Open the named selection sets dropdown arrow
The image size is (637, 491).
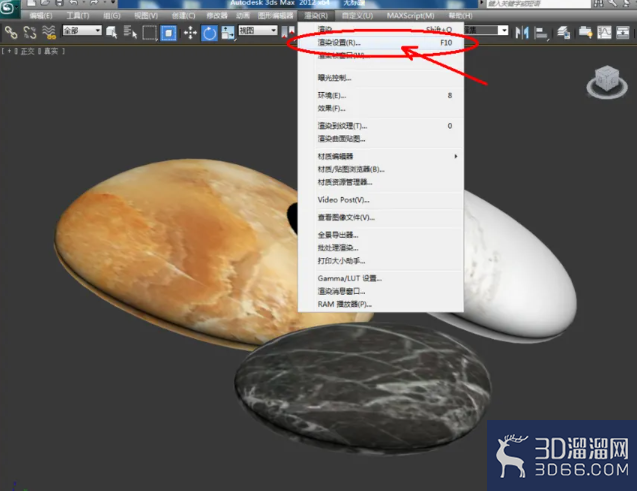(x=504, y=30)
